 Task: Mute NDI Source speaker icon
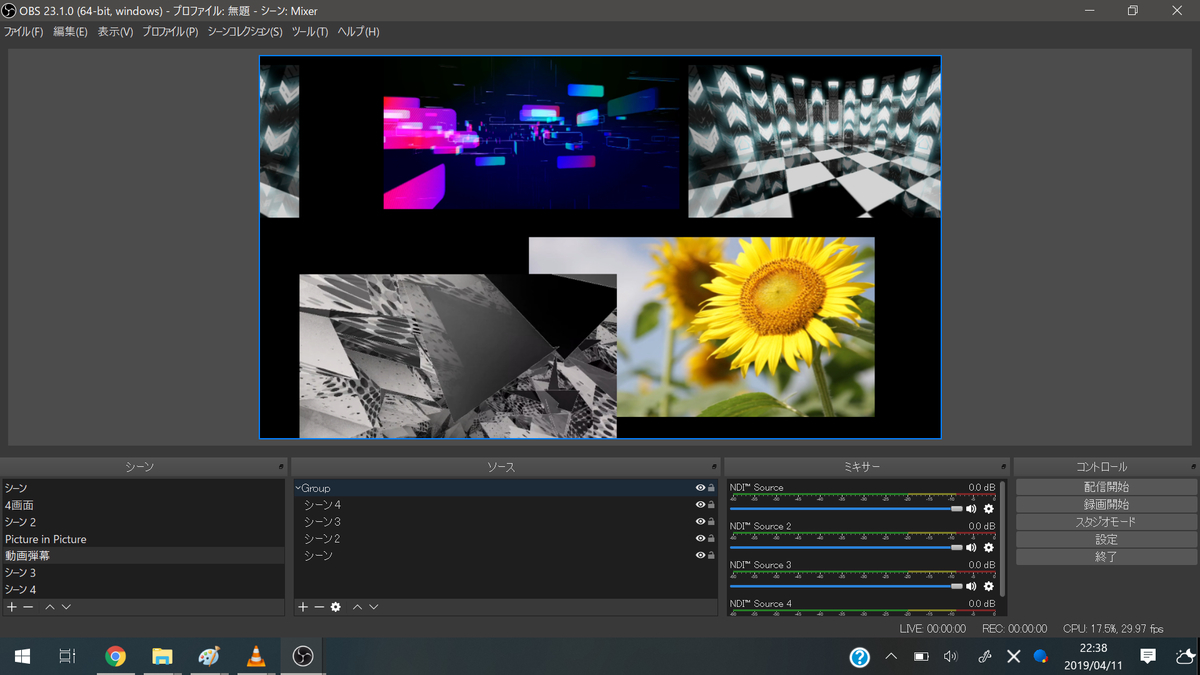(x=971, y=509)
